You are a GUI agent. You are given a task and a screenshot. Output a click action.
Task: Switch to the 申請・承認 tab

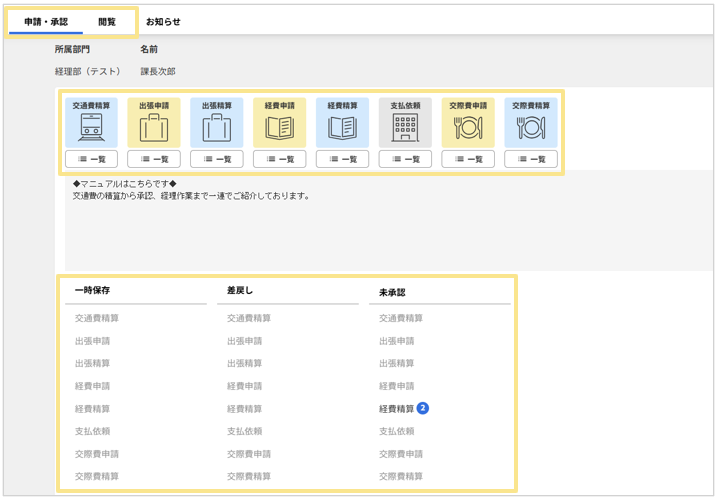pyautogui.click(x=46, y=21)
